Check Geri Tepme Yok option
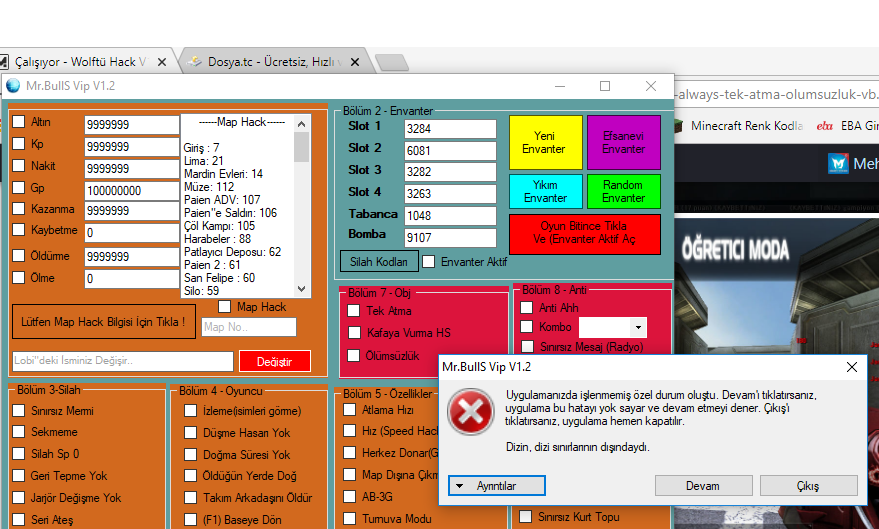Image resolution: width=879 pixels, height=529 pixels. (18, 476)
